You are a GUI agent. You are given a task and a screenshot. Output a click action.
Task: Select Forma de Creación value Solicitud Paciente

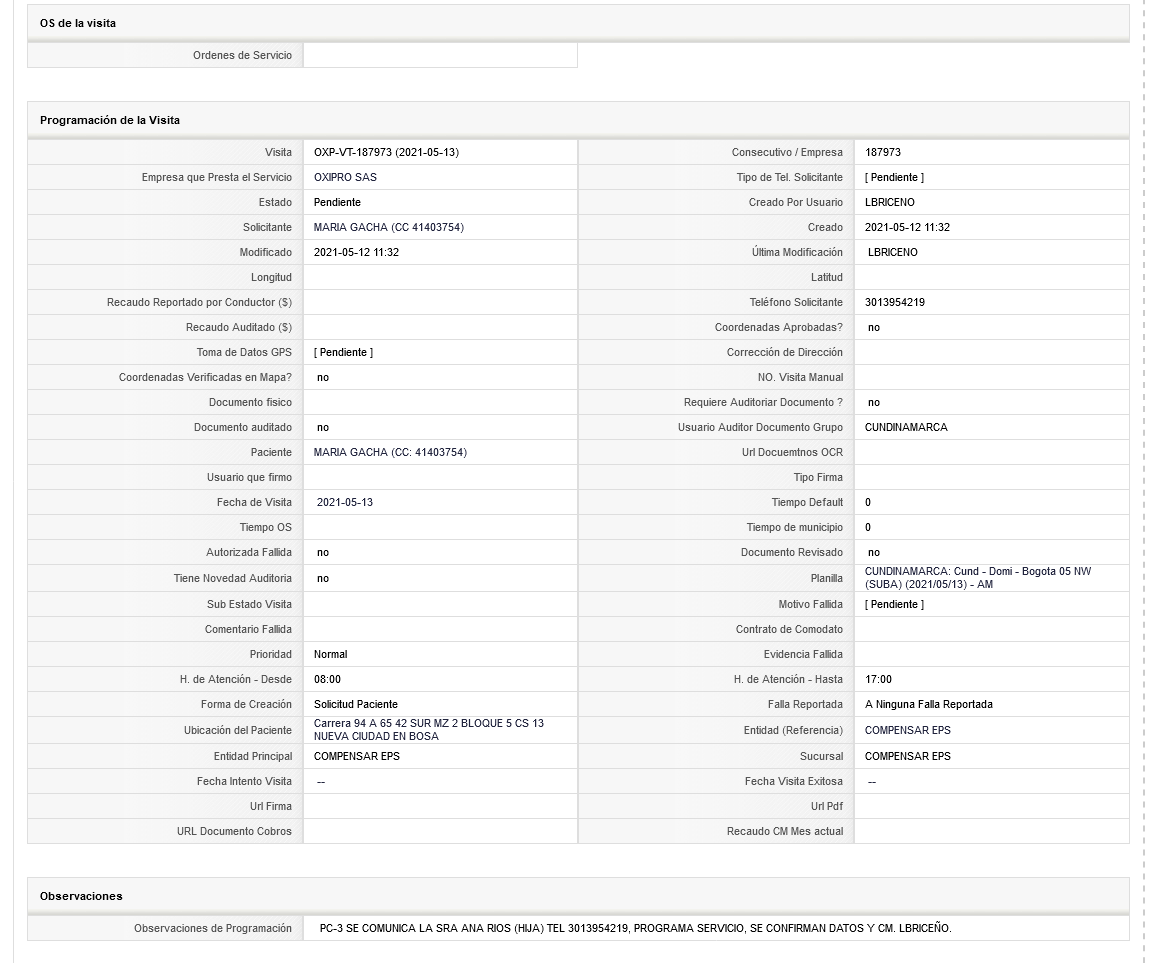click(355, 705)
